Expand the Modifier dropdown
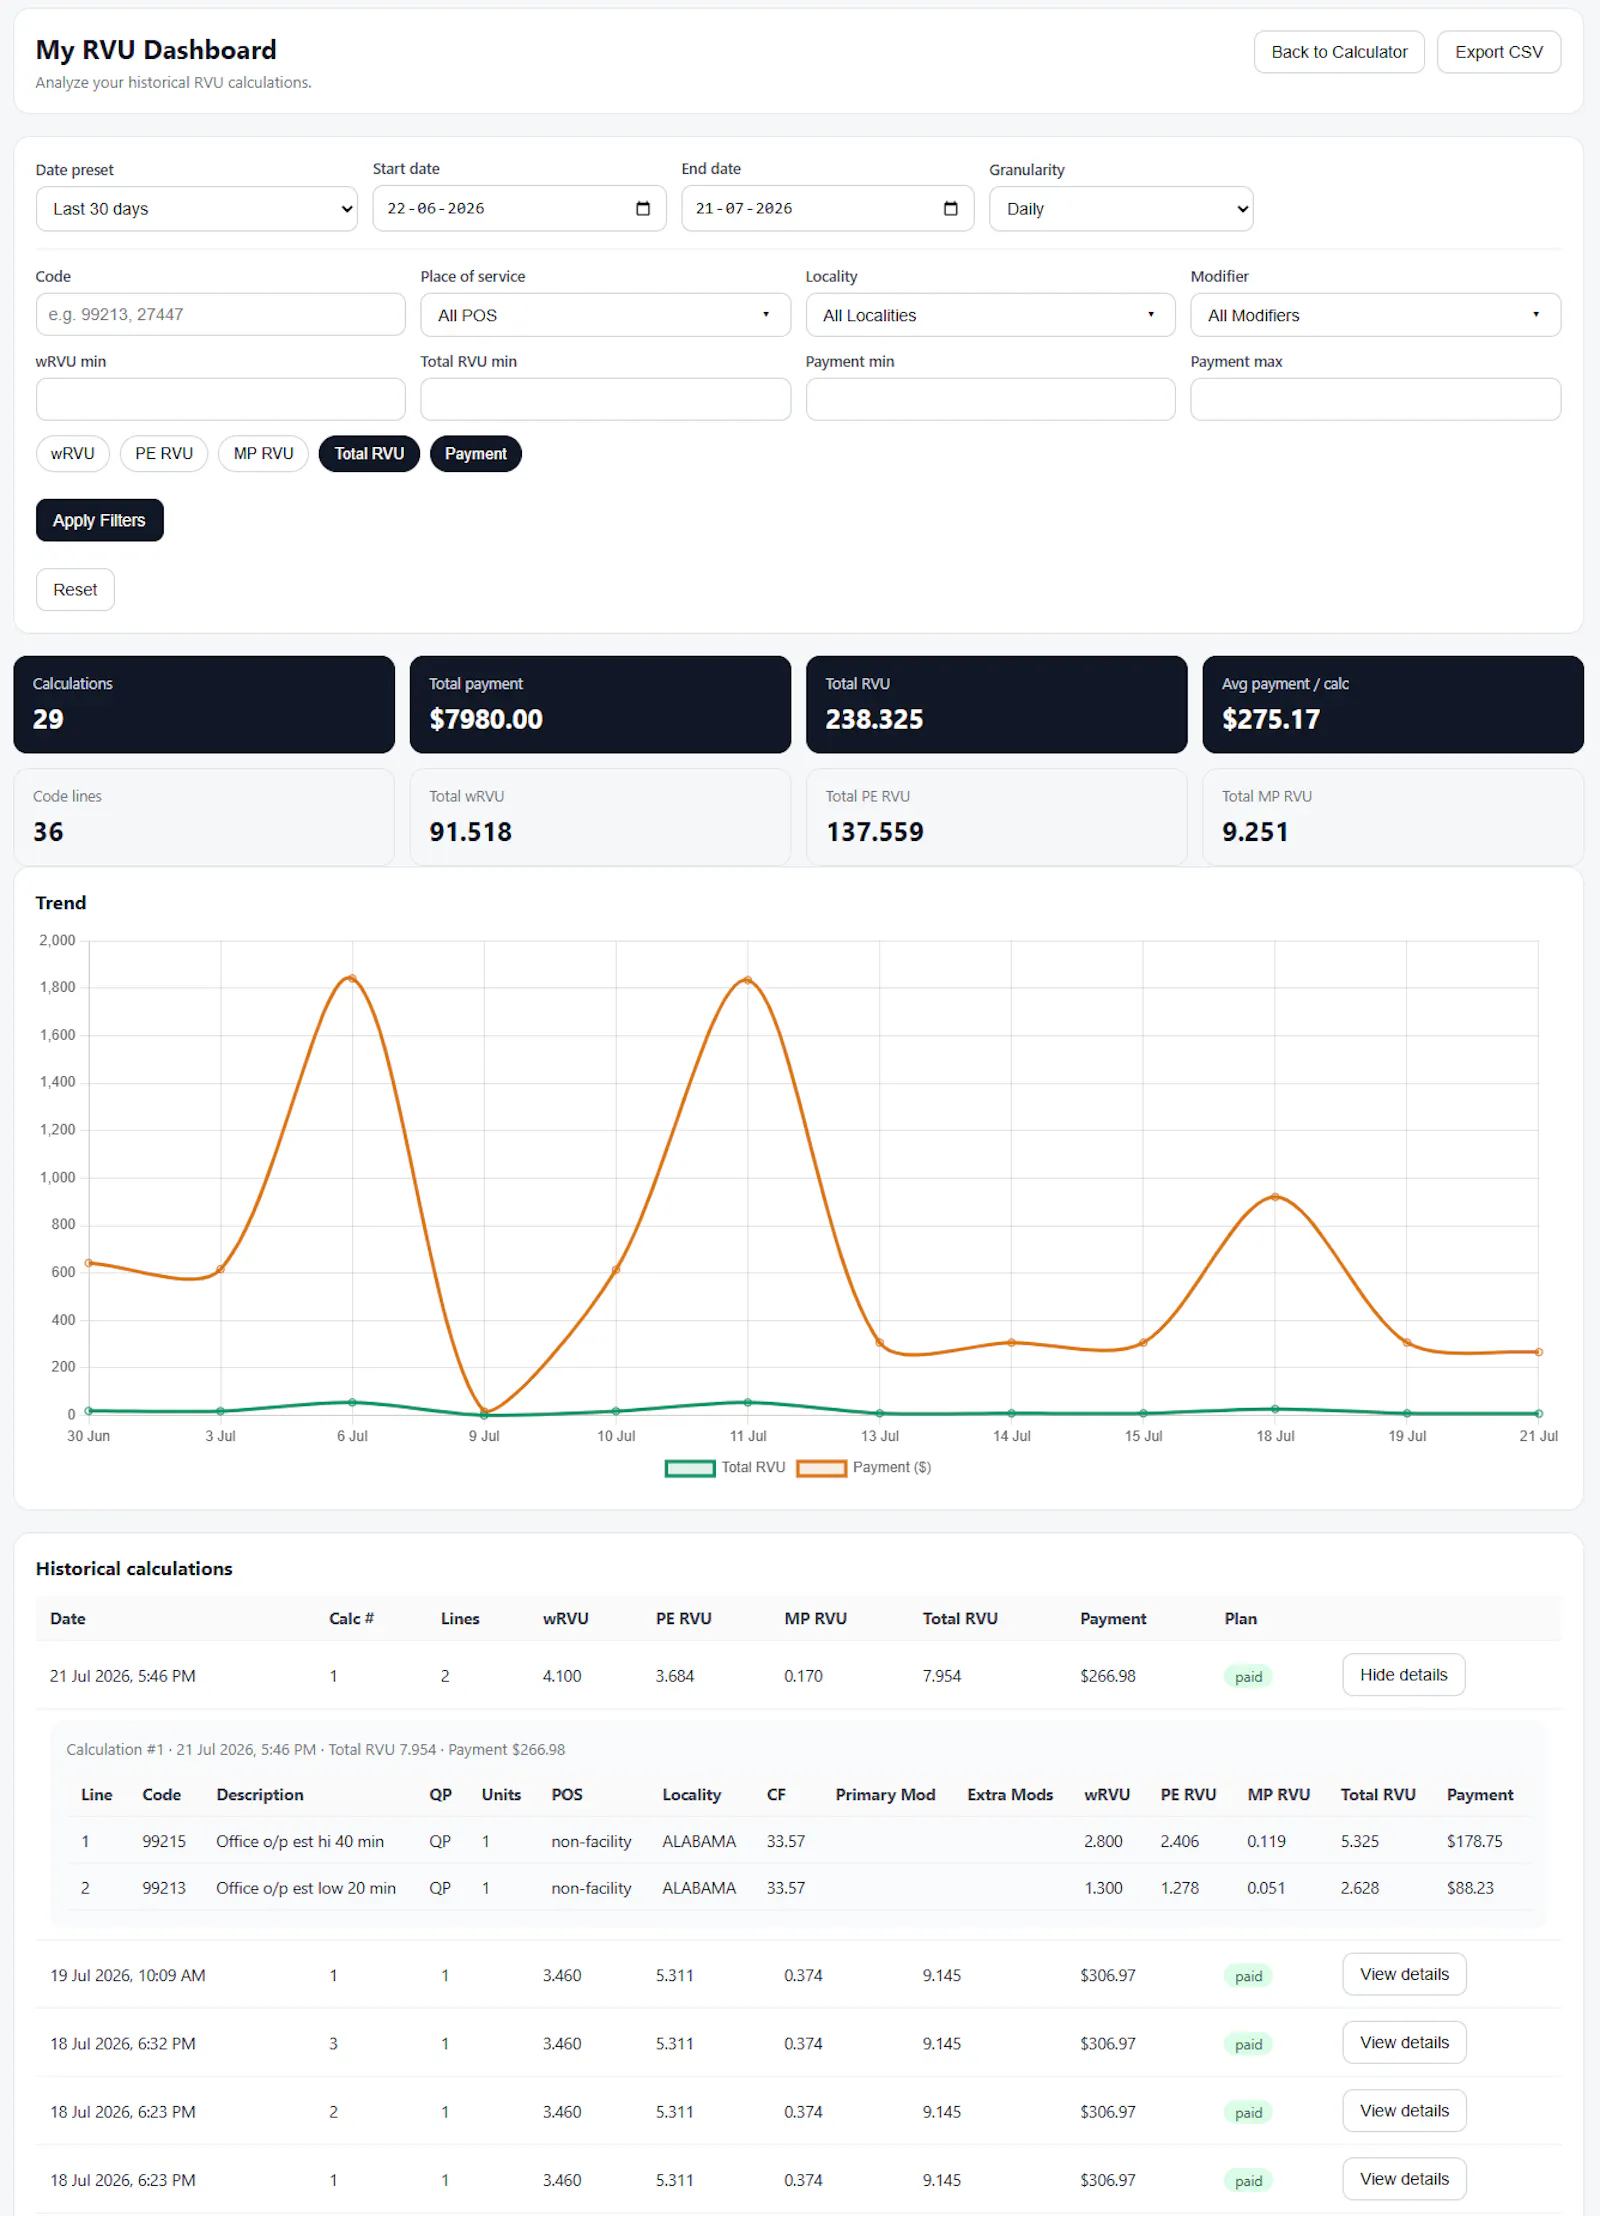1600x2216 pixels. pos(1375,315)
